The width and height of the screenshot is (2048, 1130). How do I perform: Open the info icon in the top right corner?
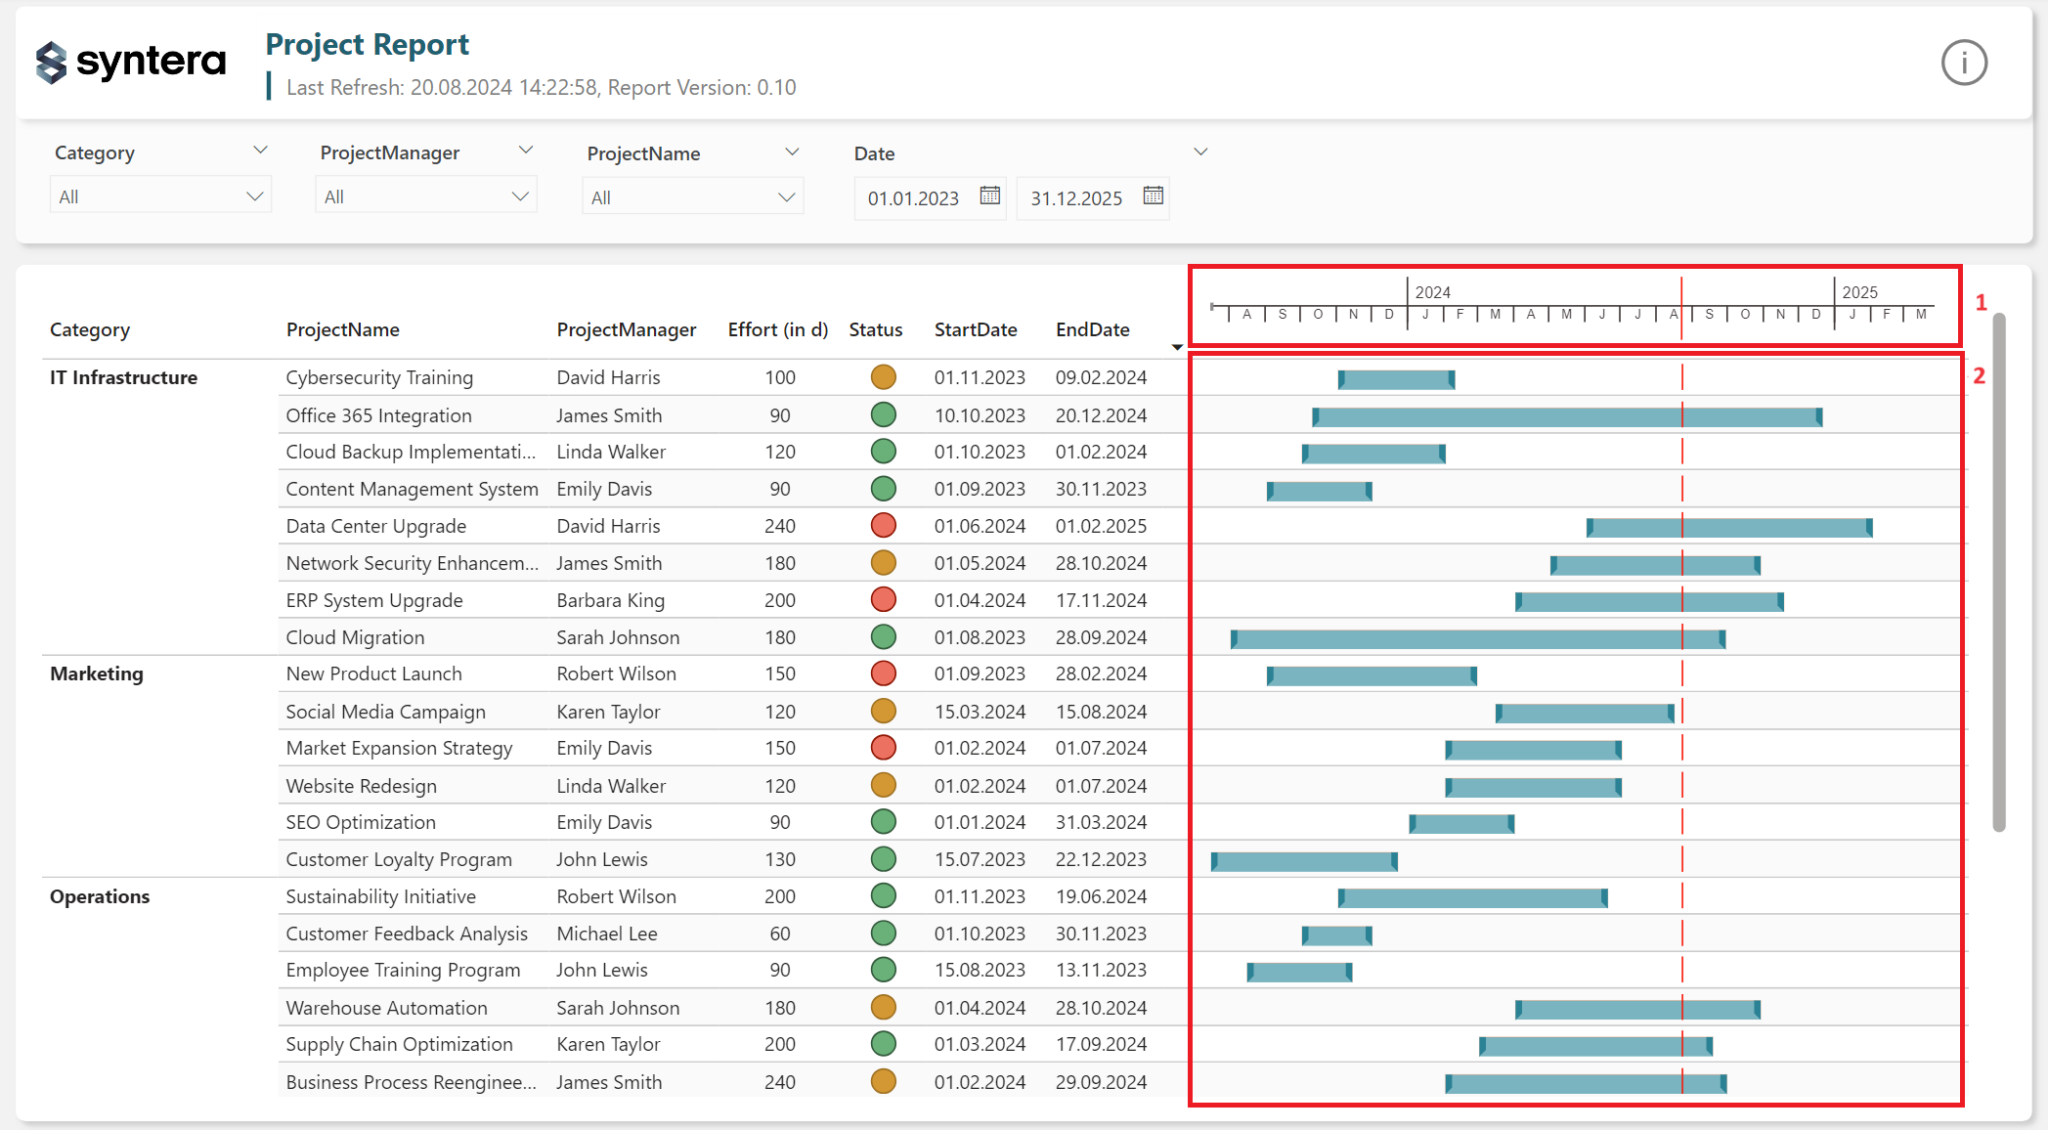point(1963,62)
